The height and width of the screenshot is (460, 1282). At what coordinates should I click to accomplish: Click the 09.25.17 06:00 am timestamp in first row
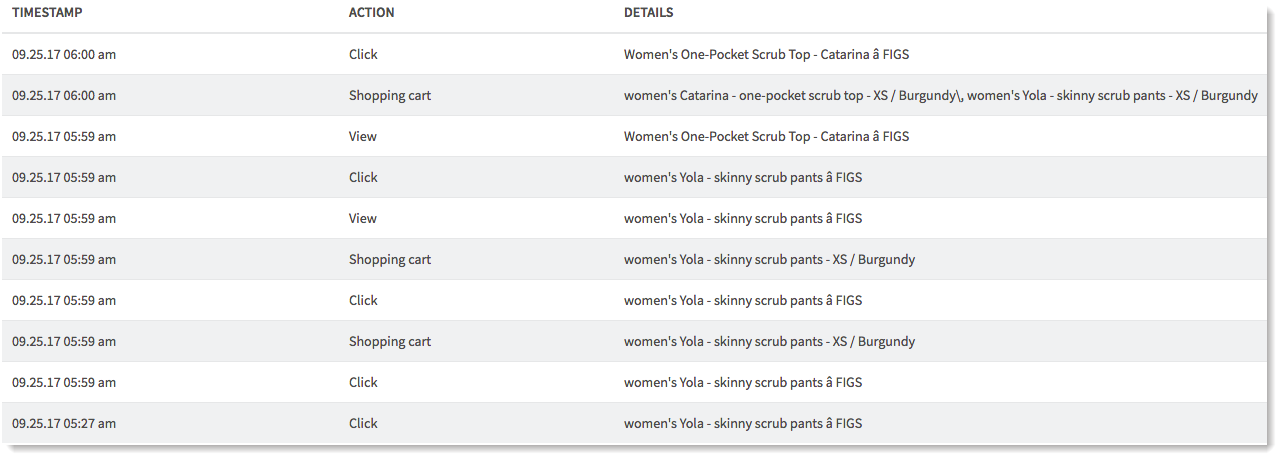(64, 55)
